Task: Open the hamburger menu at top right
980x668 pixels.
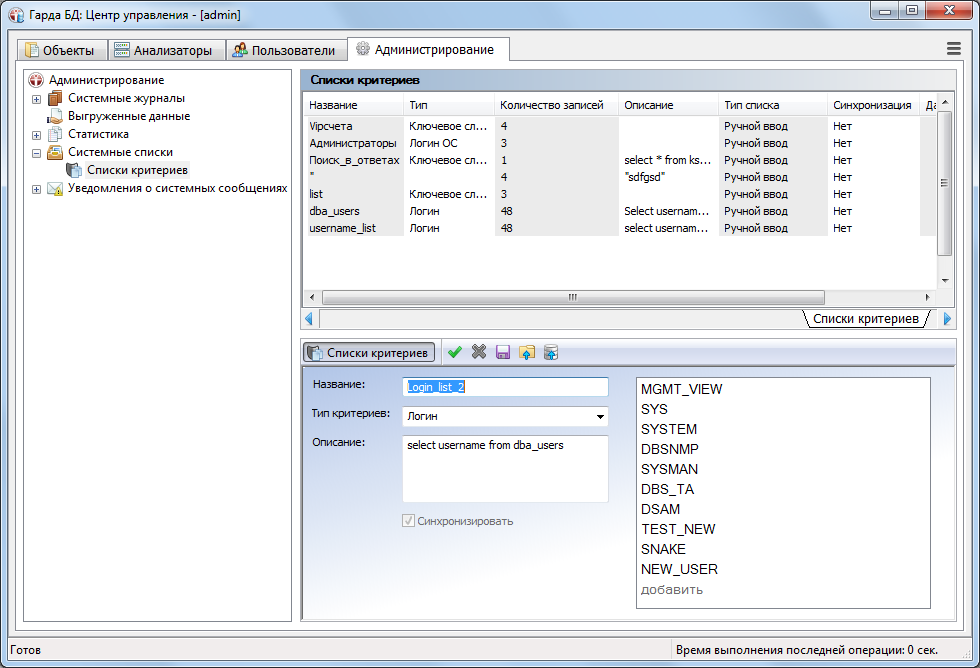Action: point(954,48)
